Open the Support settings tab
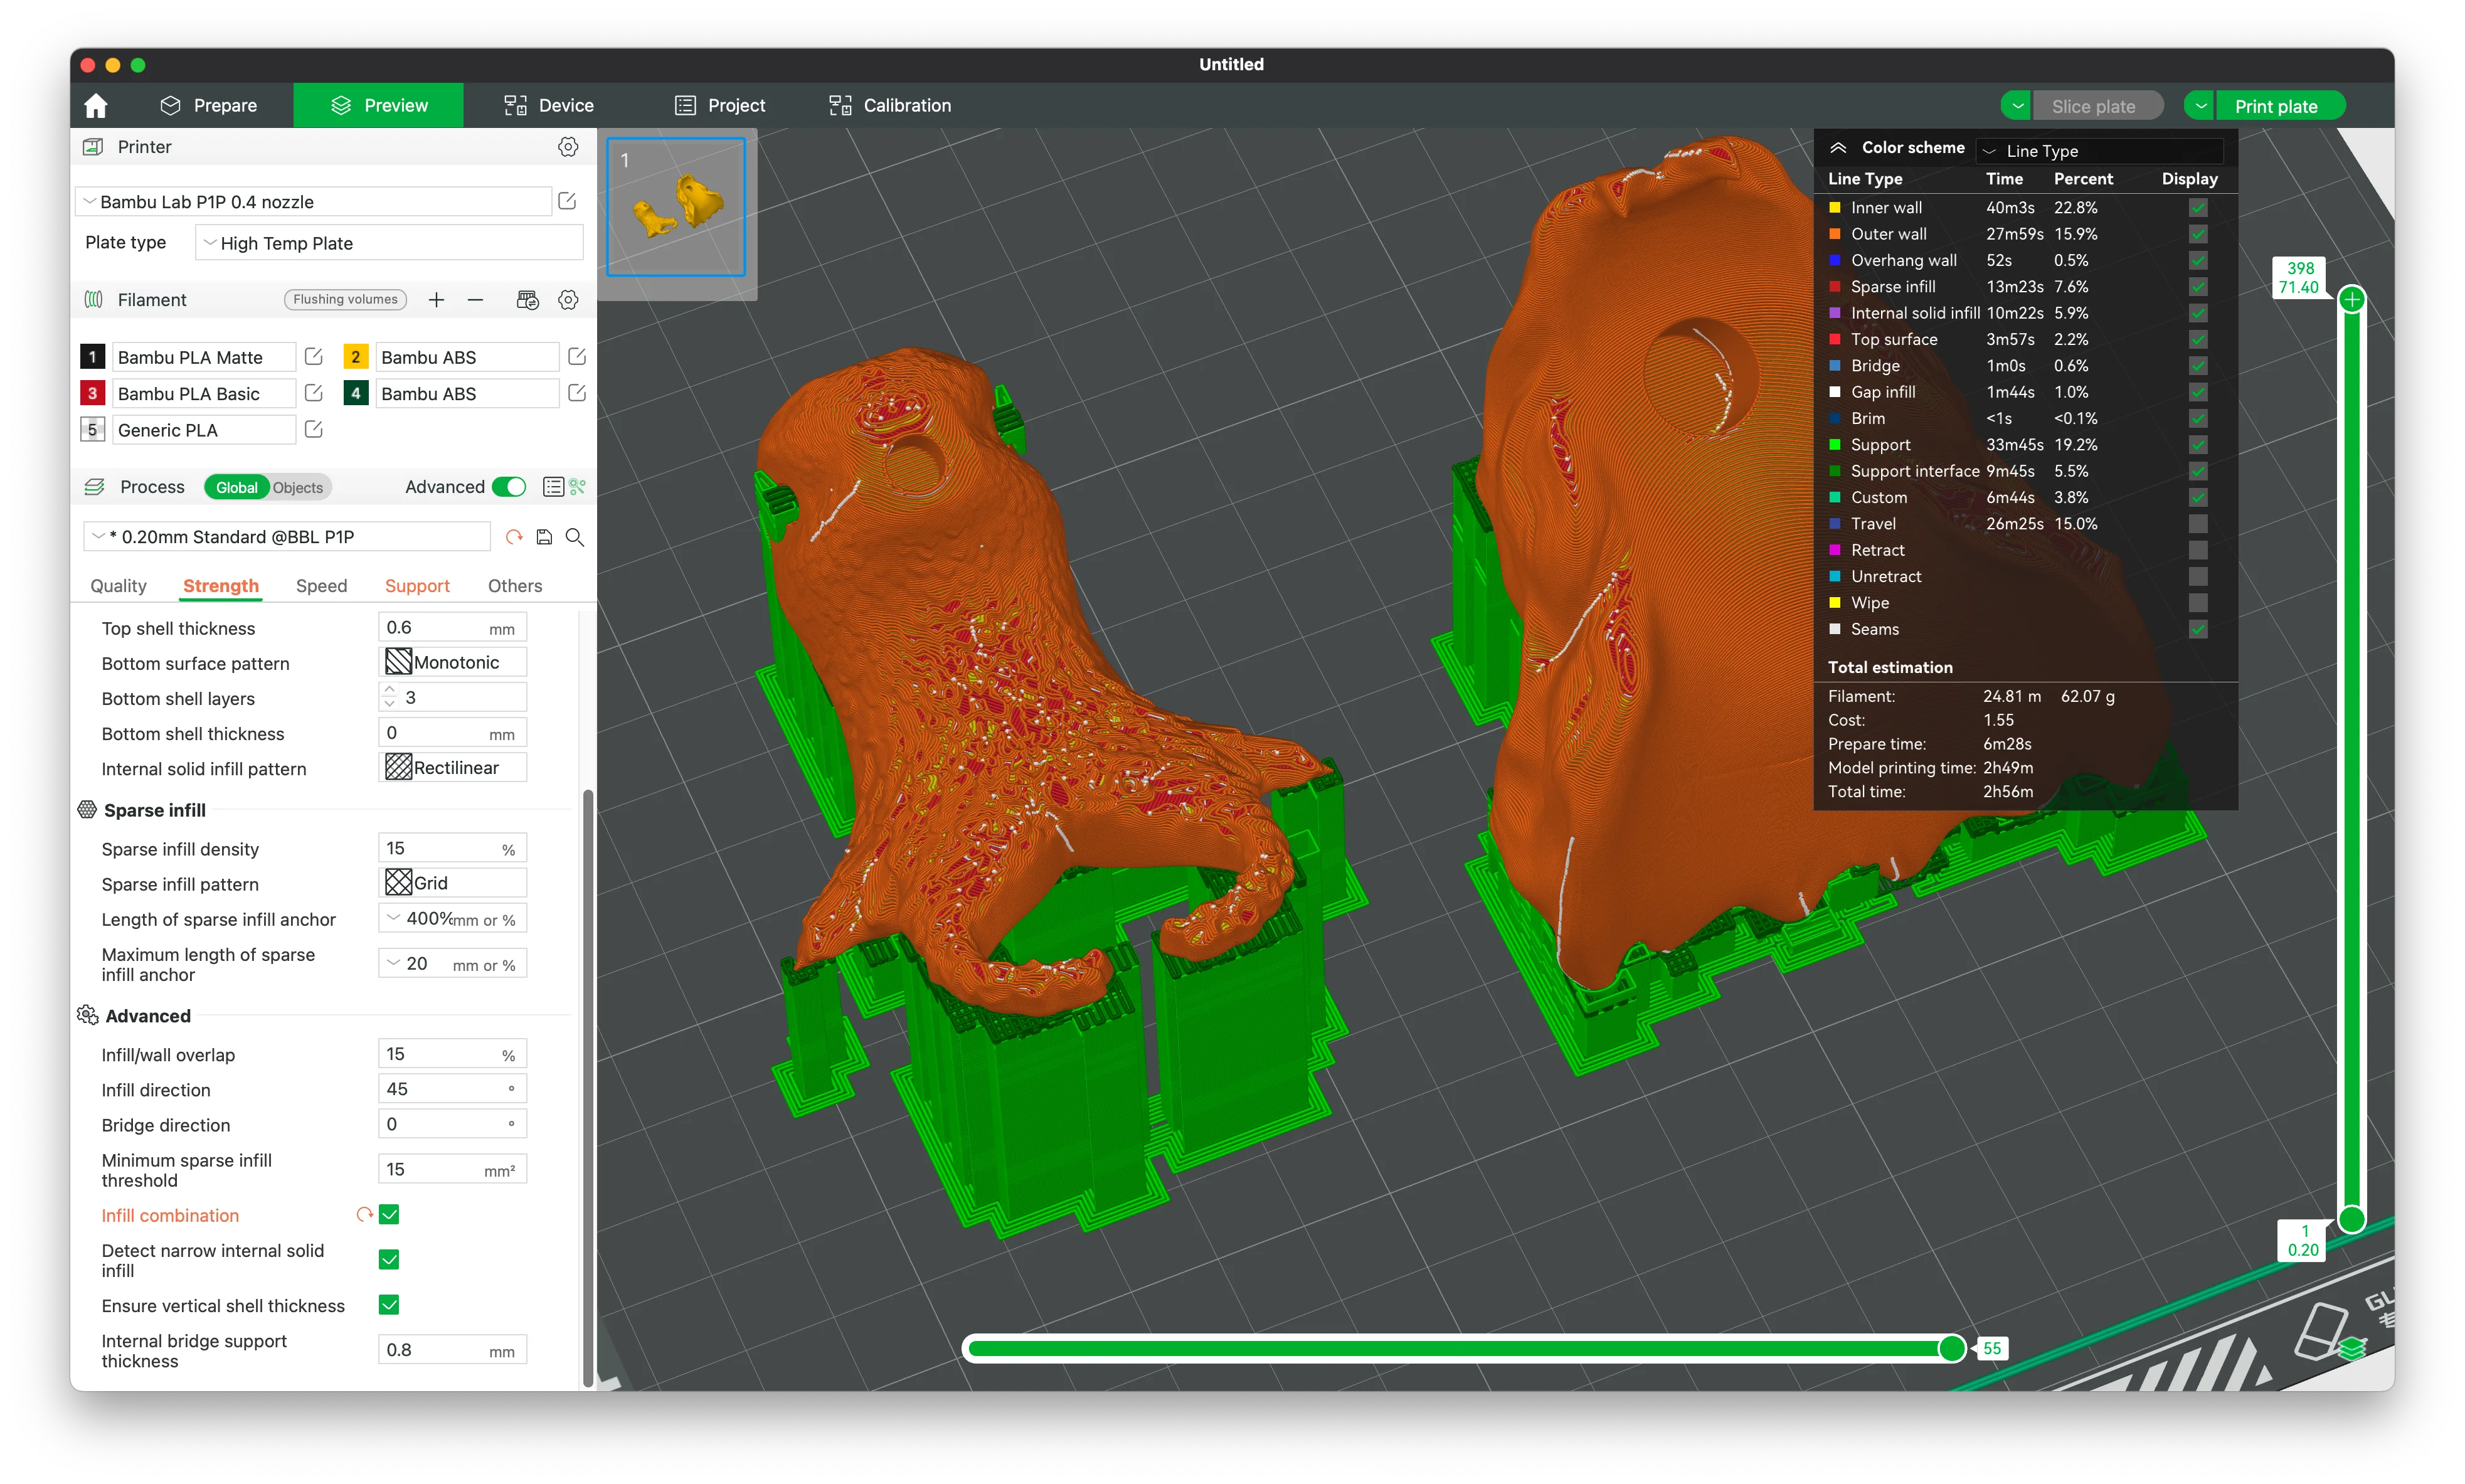 417,586
